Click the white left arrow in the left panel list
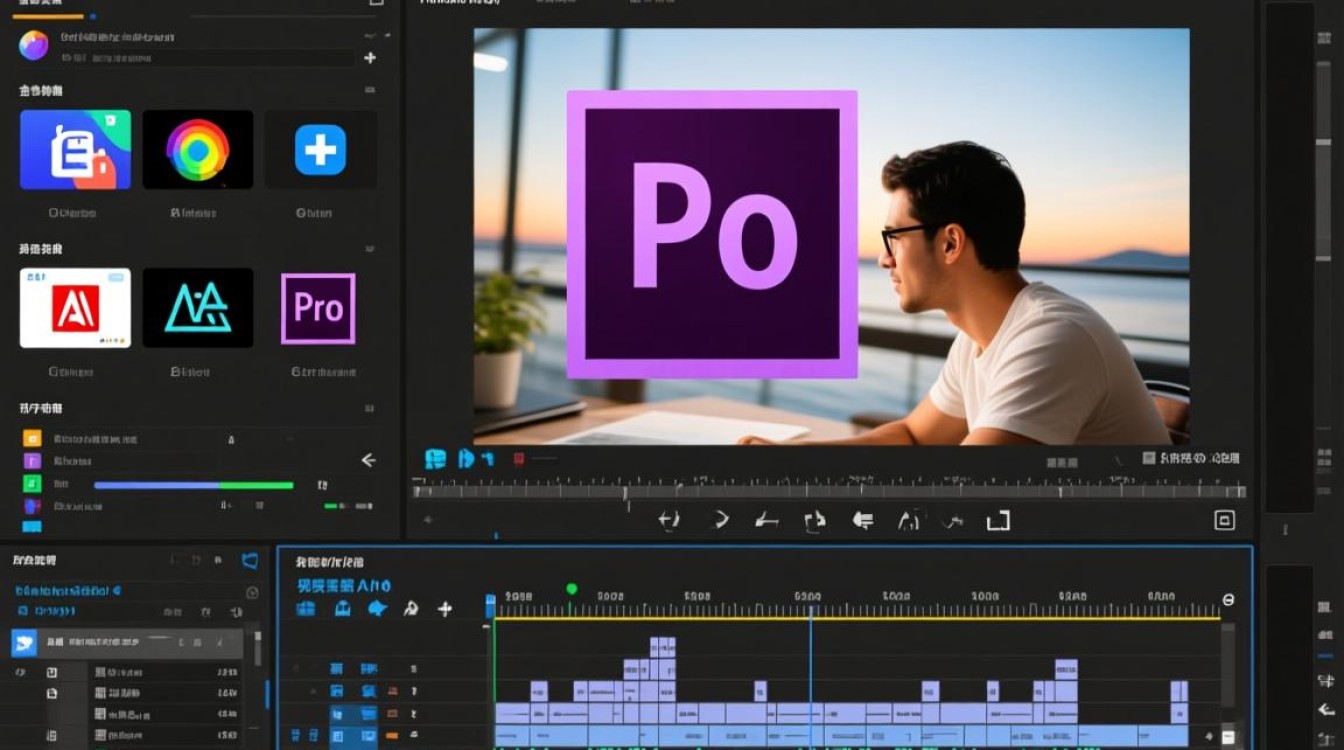The width and height of the screenshot is (1344, 750). pyautogui.click(x=368, y=460)
